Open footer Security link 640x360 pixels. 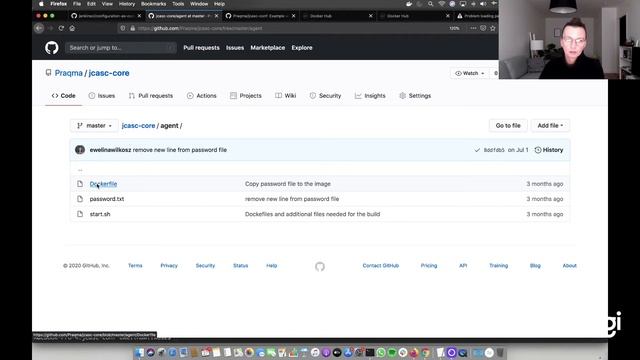pyautogui.click(x=205, y=266)
